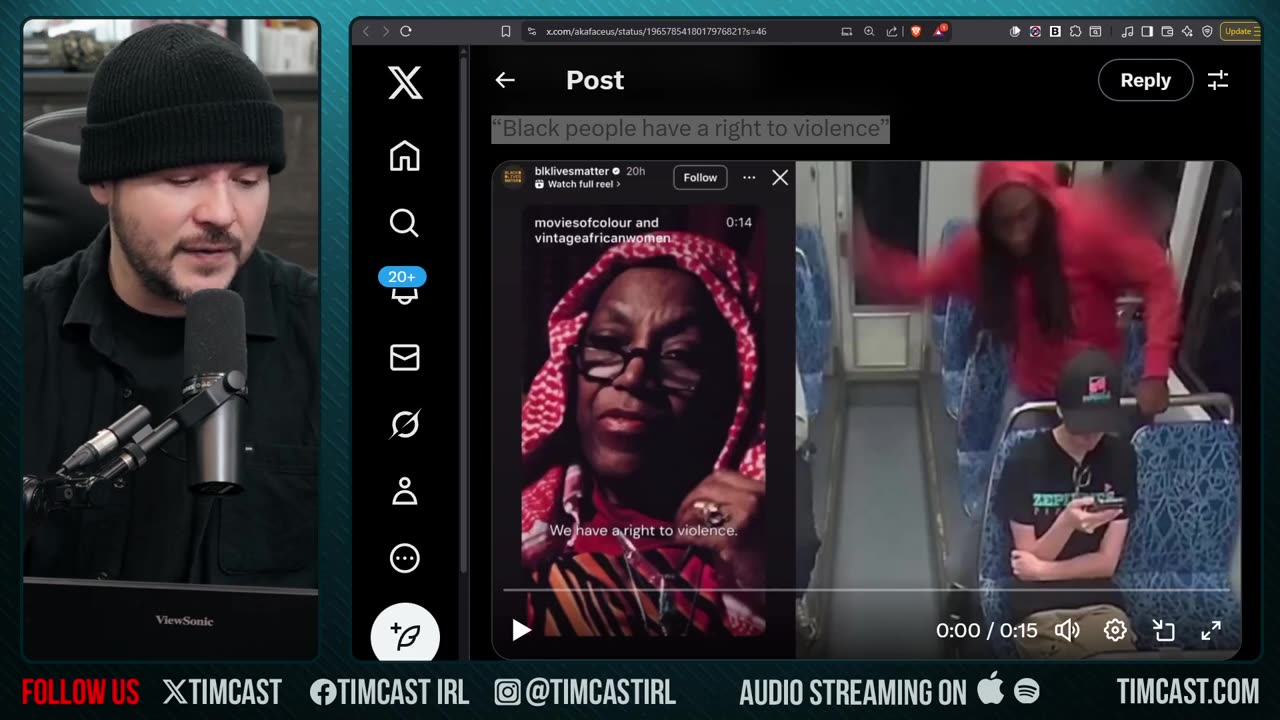Open video settings gear

(1115, 630)
